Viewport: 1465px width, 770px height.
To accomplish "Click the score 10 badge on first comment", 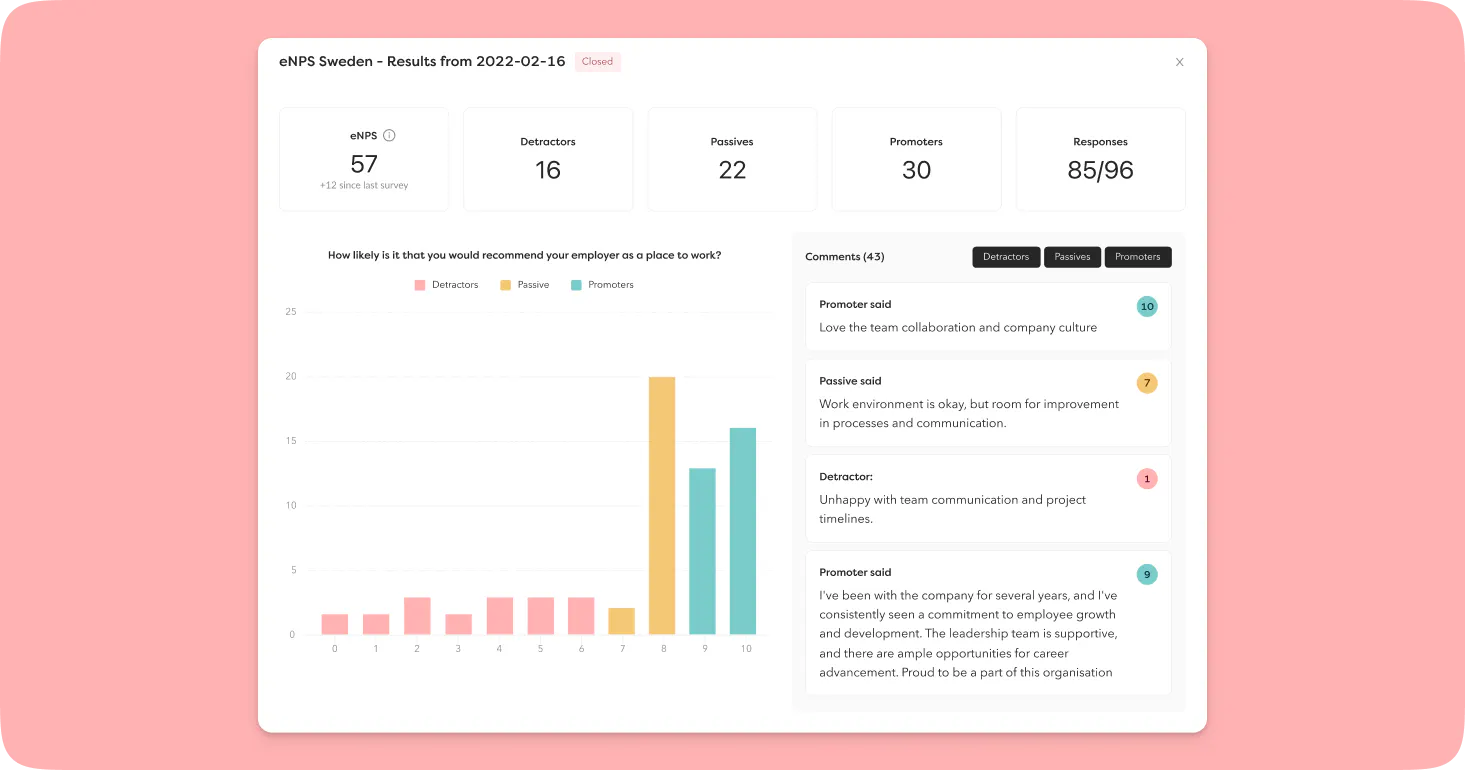I will 1147,306.
